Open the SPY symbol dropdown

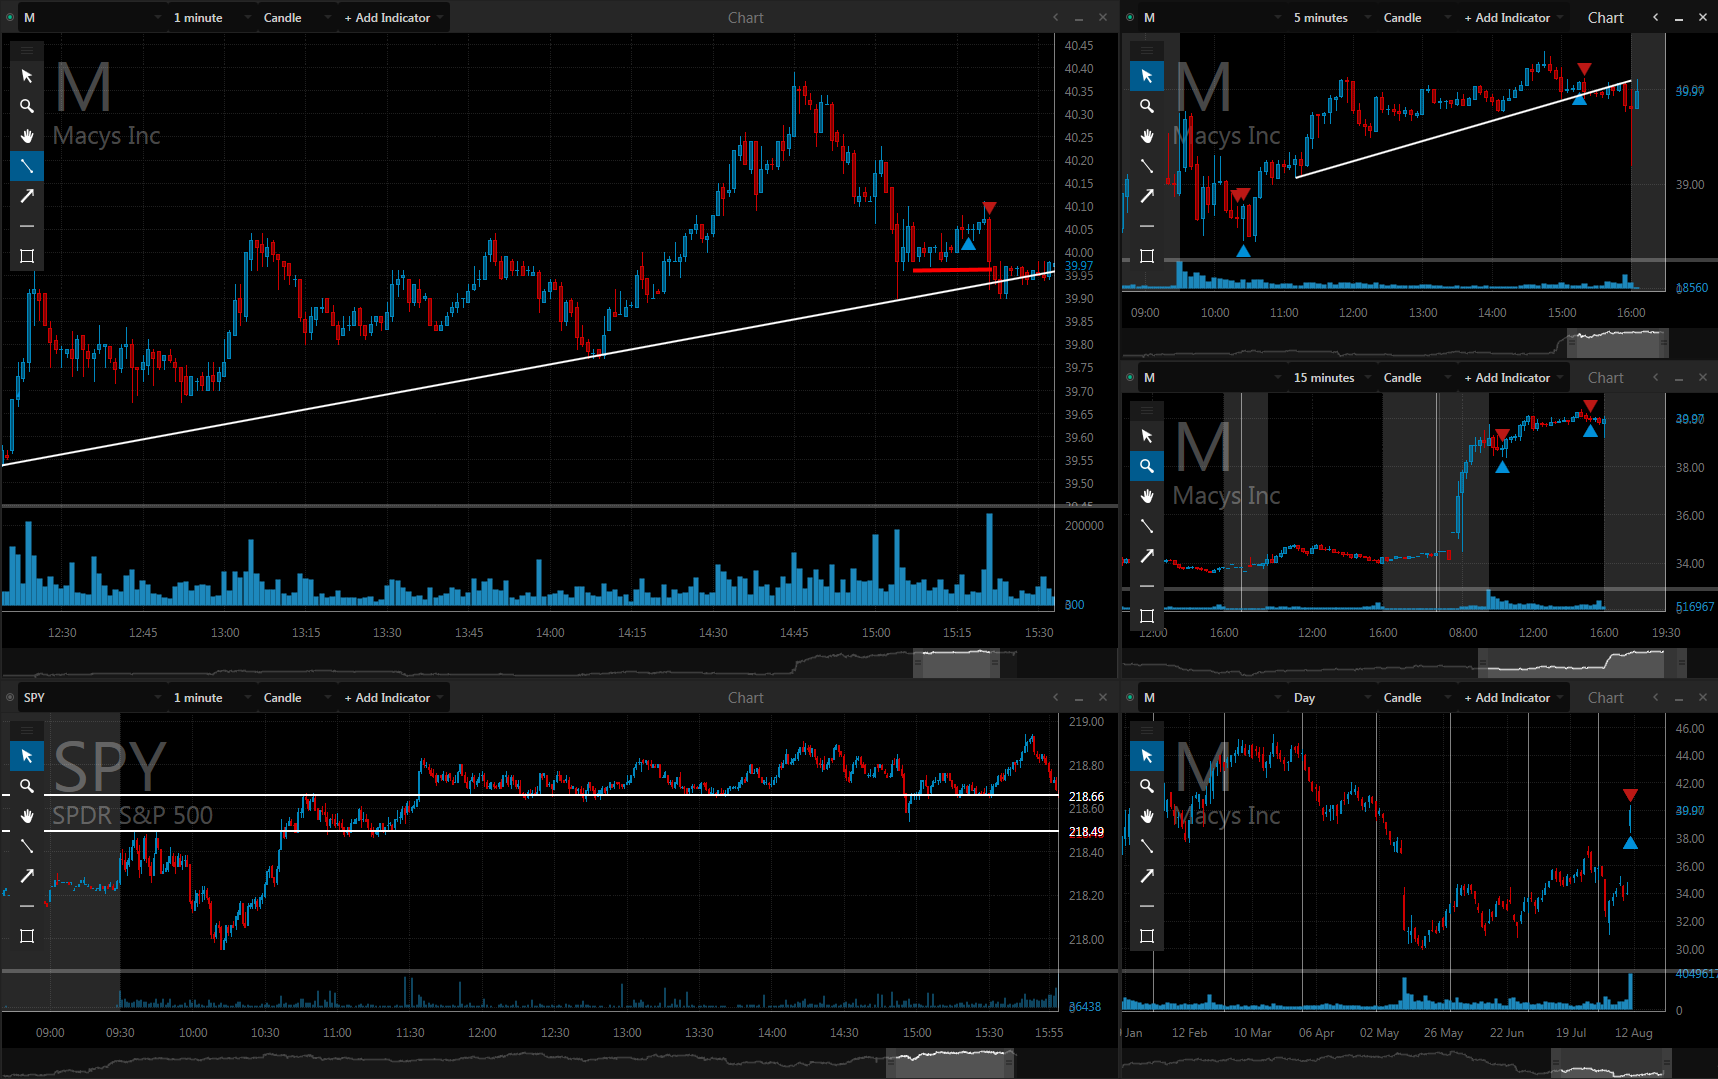click(92, 698)
